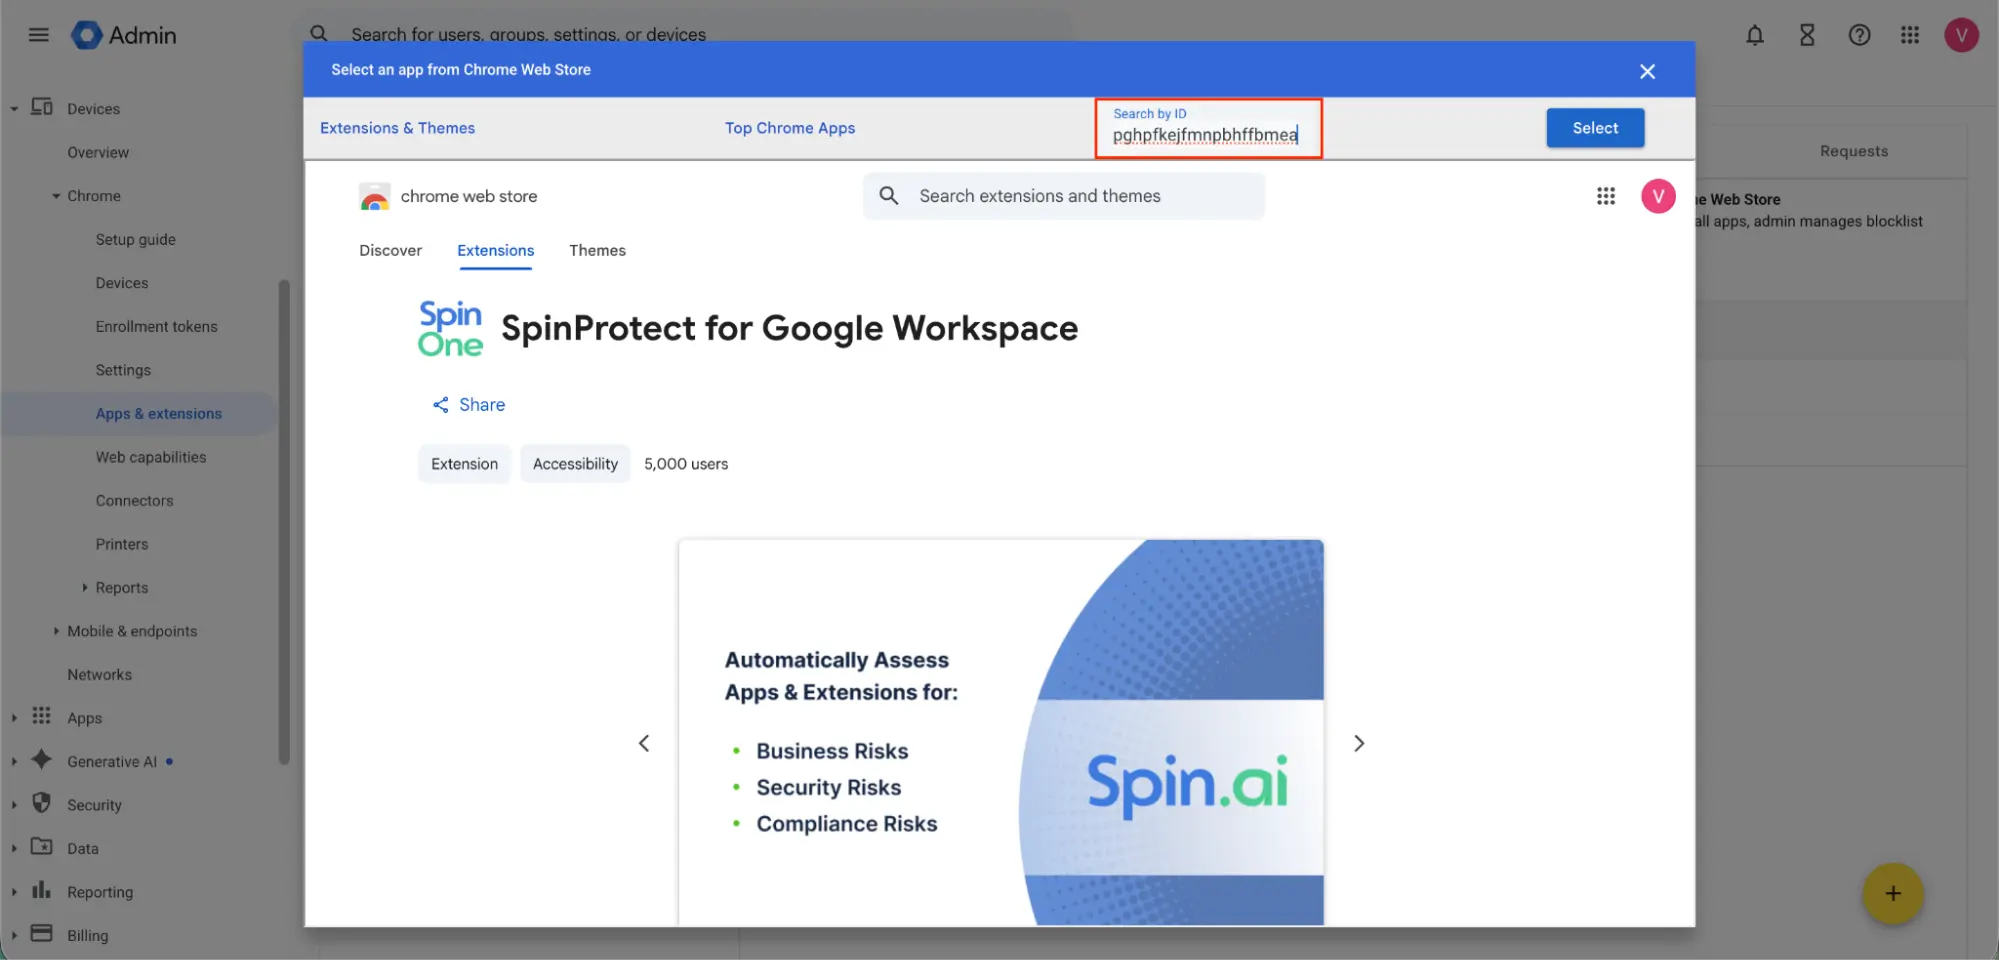Click the sidebar vertical scrollbar
Image resolution: width=1999 pixels, height=961 pixels.
tap(284, 520)
